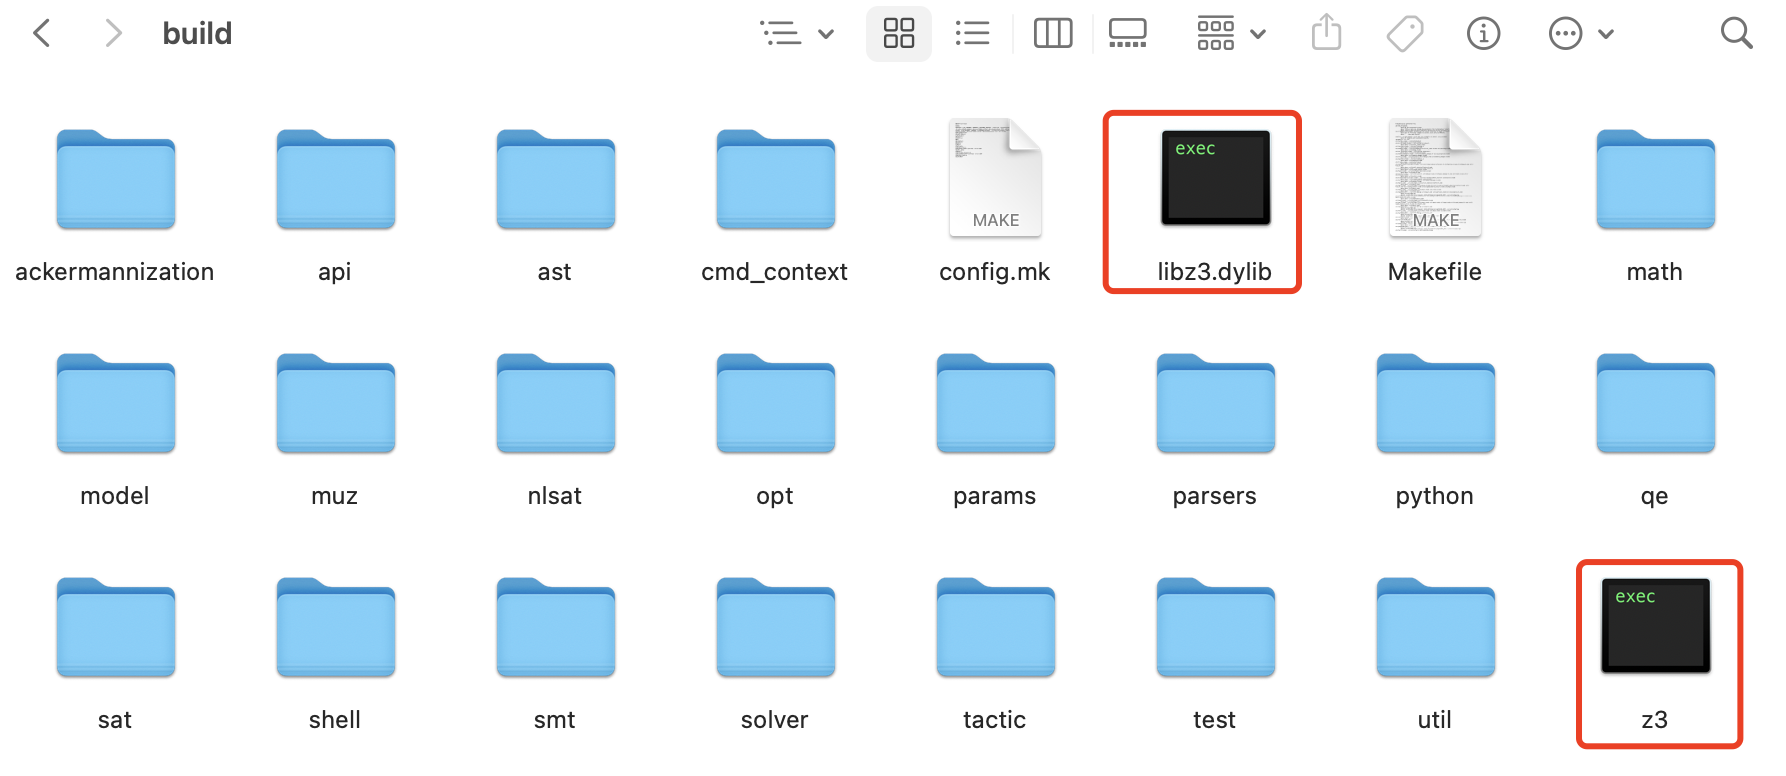Select the util folder icon
The width and height of the screenshot is (1786, 776).
(x=1435, y=628)
